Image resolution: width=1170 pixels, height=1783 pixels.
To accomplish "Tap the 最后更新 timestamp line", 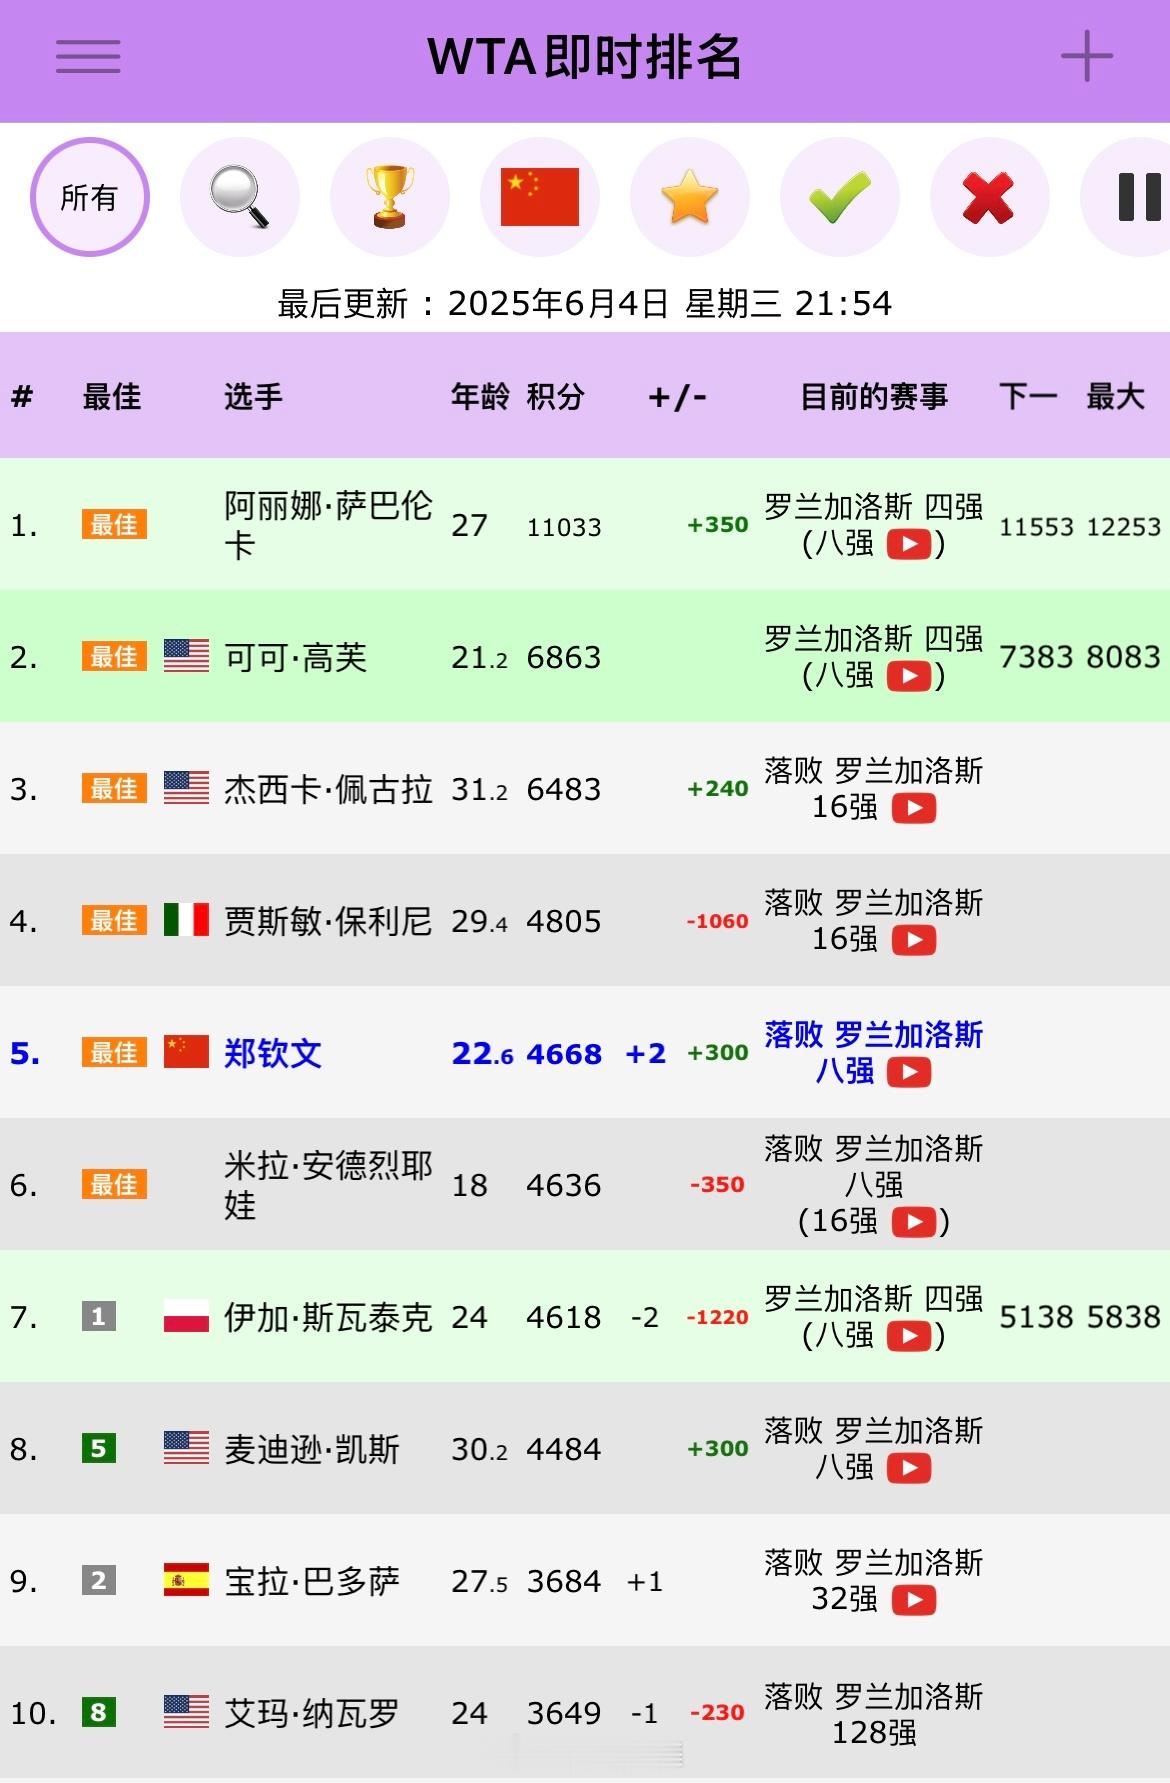I will click(x=585, y=303).
